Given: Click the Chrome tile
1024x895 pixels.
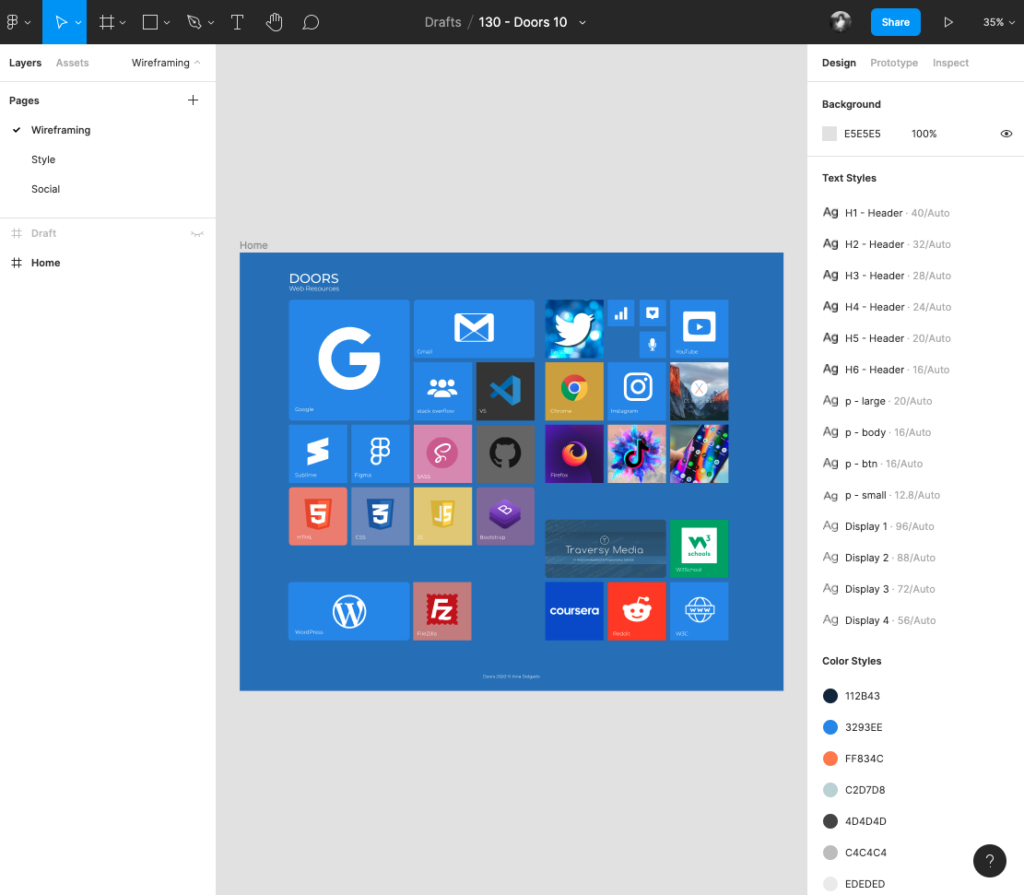Looking at the screenshot, I should point(574,391).
